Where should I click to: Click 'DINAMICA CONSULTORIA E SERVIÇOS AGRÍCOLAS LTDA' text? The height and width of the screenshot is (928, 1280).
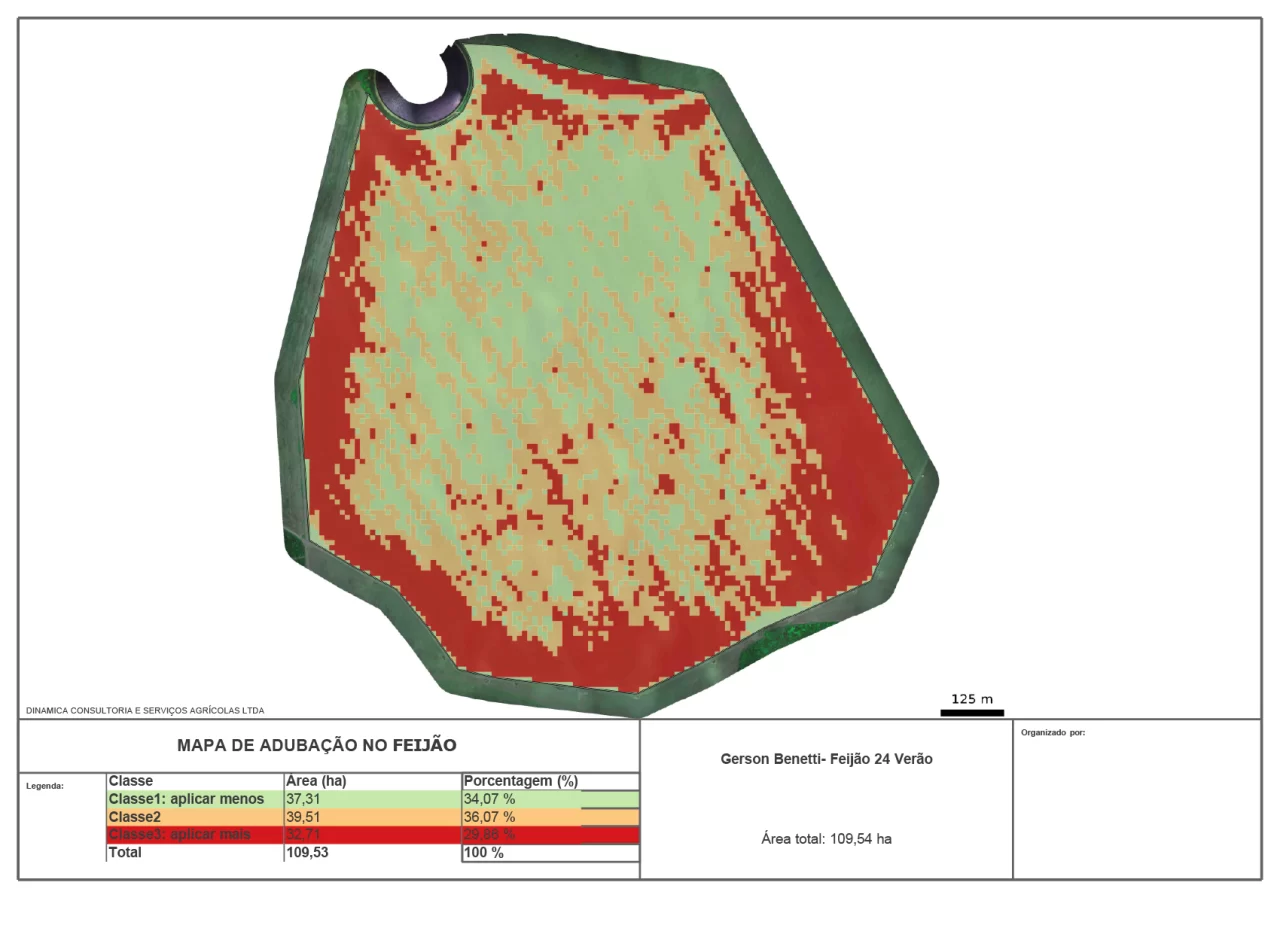pos(145,711)
